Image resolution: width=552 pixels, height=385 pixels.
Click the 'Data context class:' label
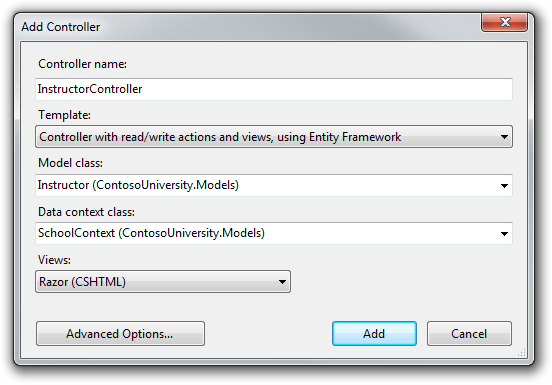click(x=86, y=212)
